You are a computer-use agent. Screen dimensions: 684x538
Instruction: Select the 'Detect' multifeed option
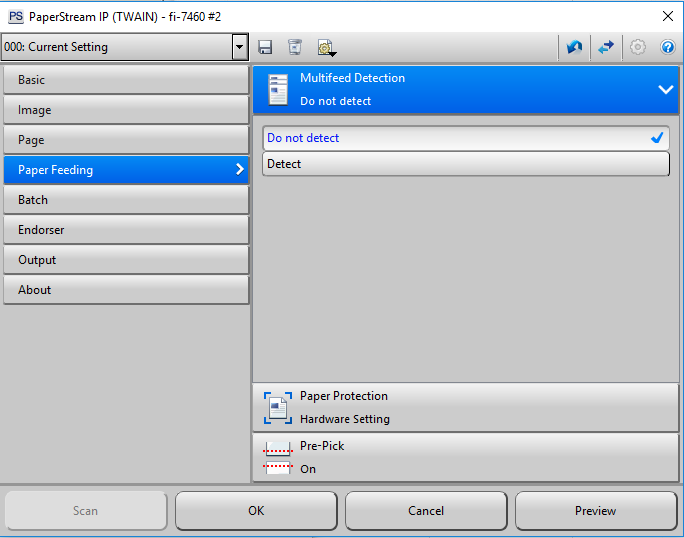(465, 164)
